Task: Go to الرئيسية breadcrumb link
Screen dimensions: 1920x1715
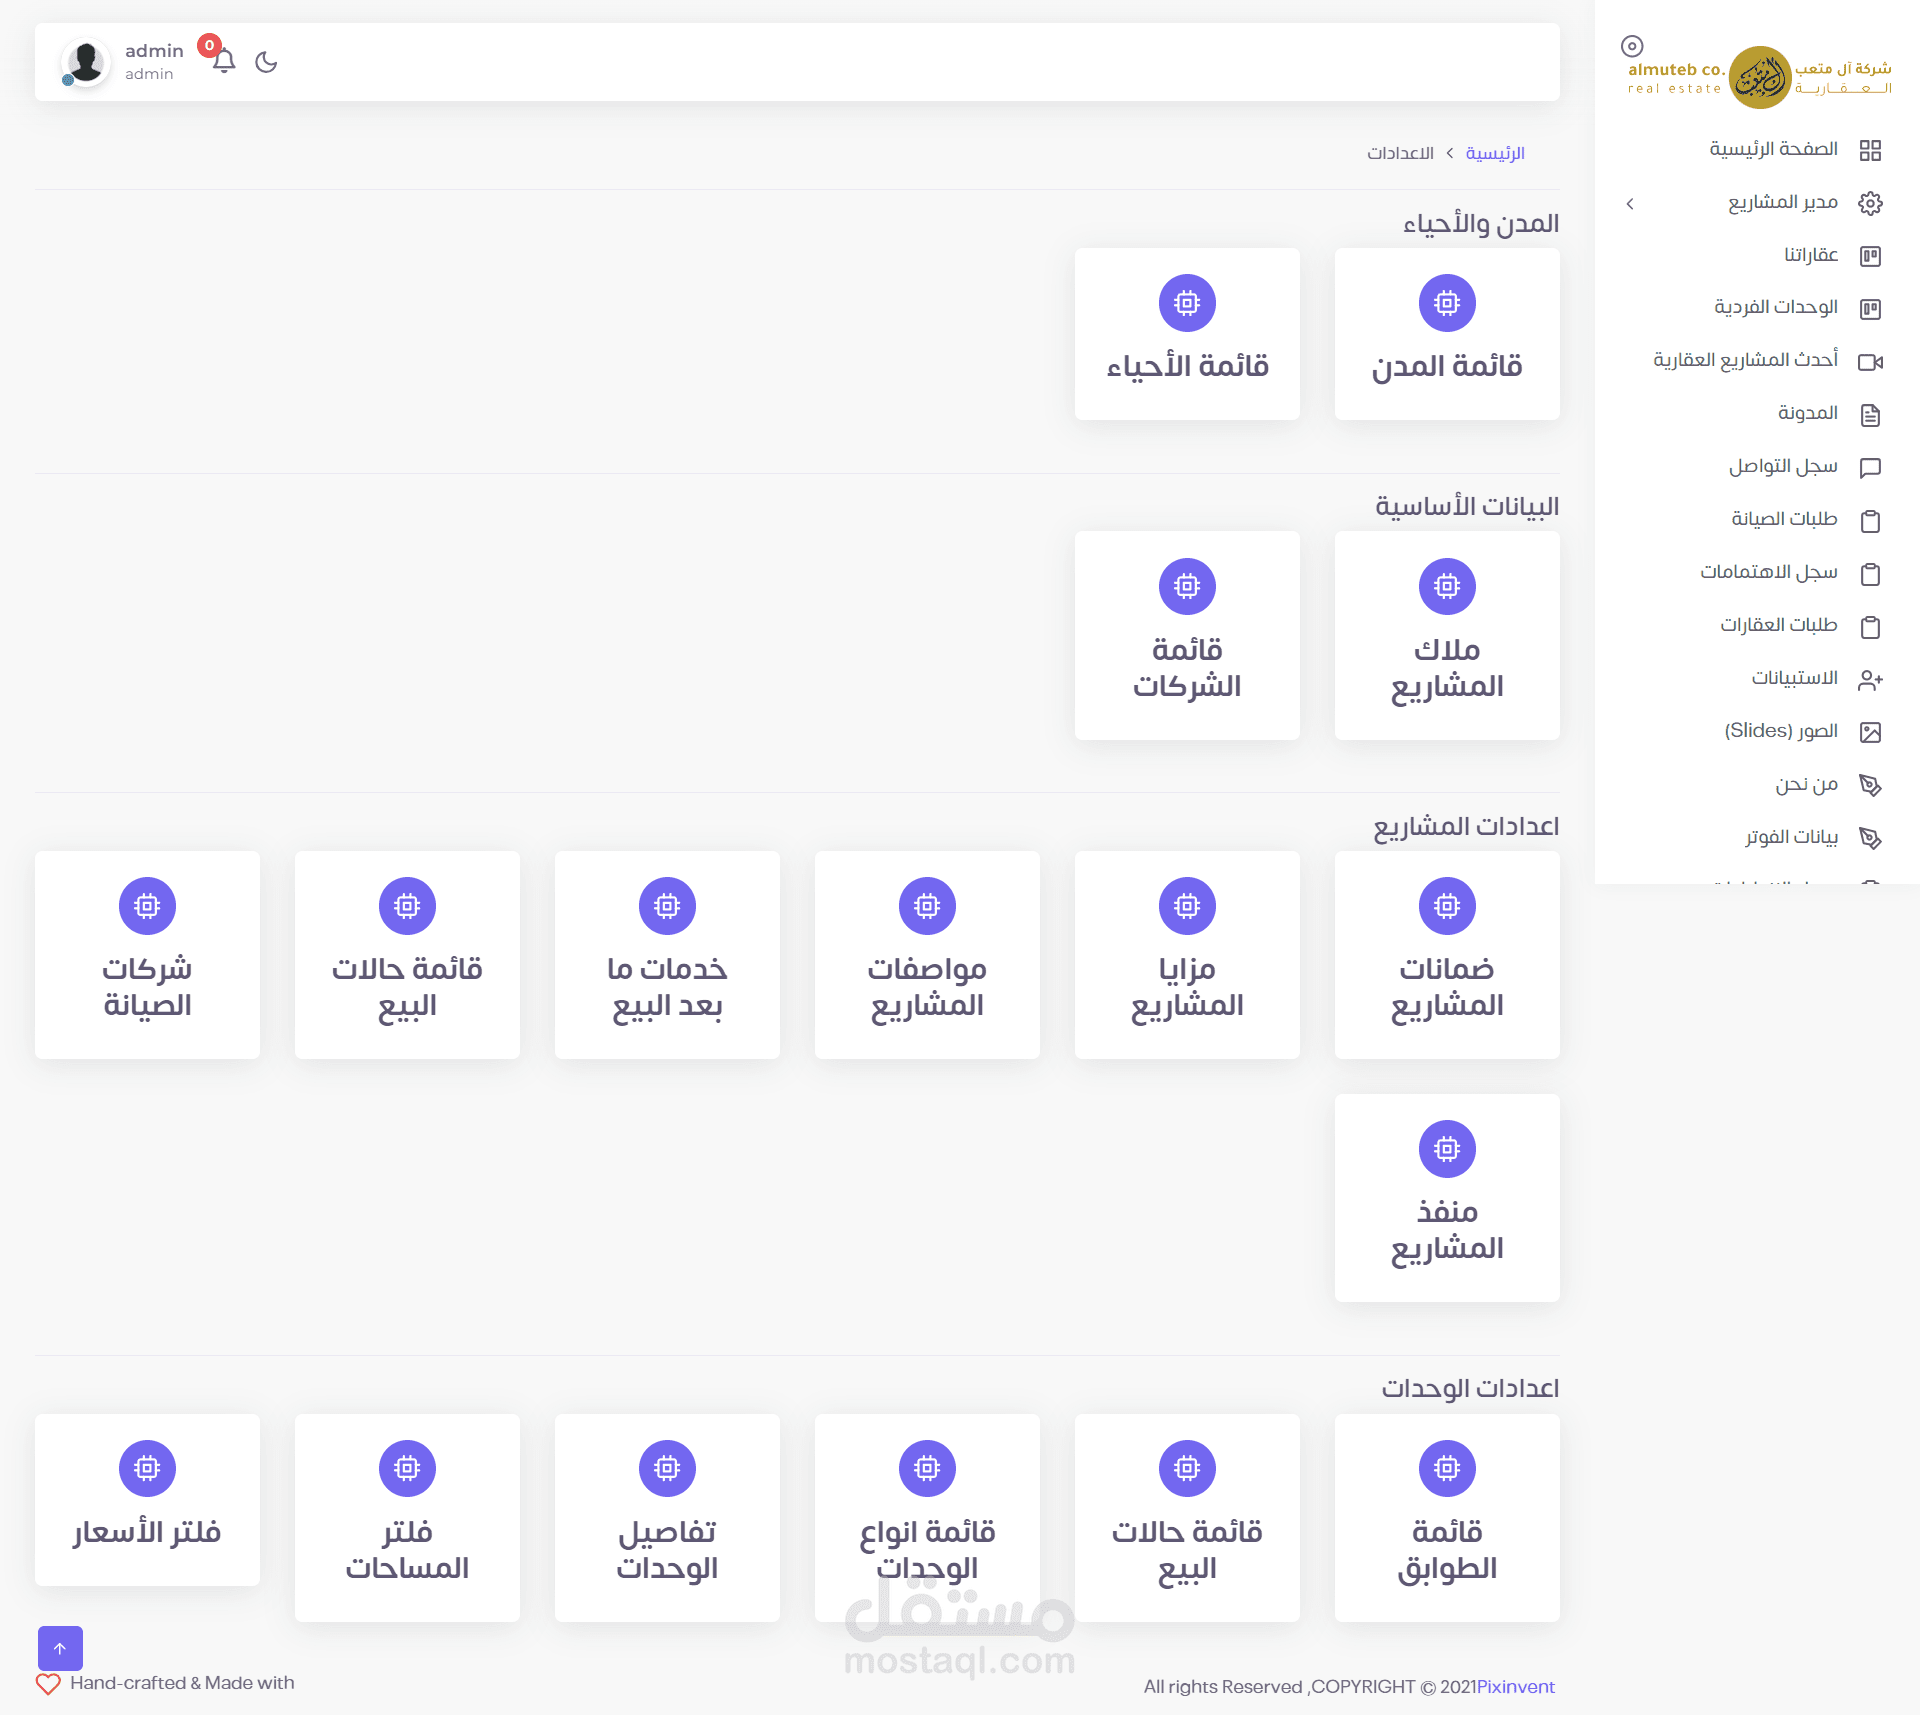Action: pos(1494,153)
